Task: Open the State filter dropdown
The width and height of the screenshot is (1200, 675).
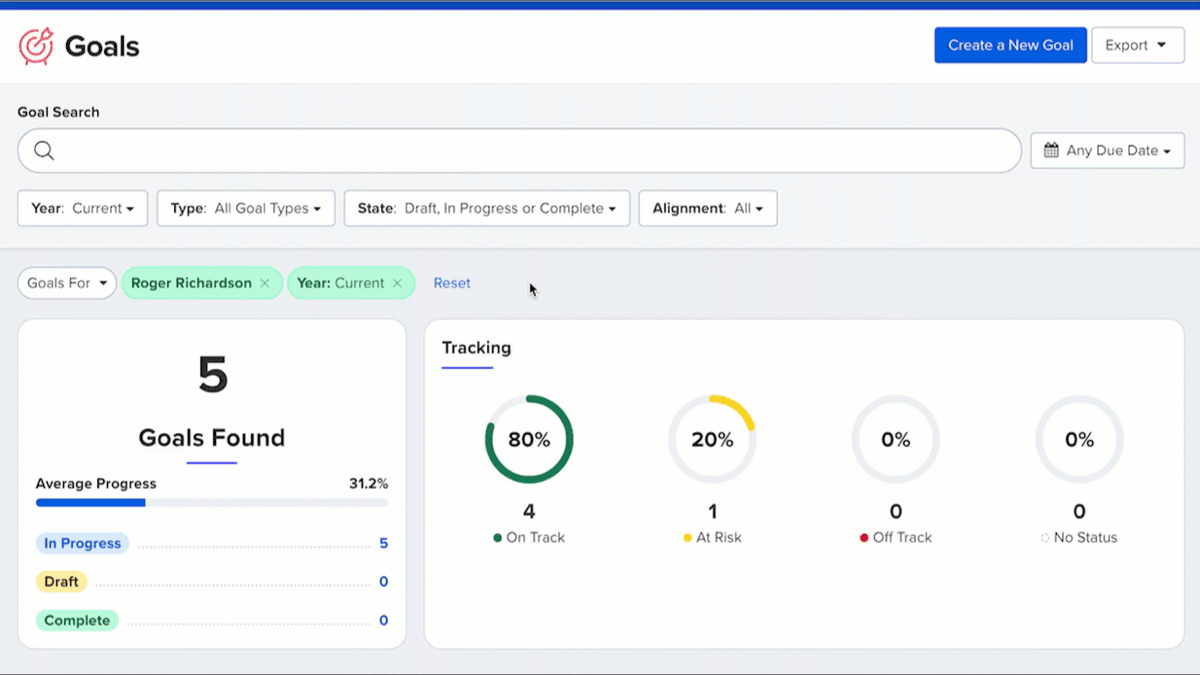Action: (487, 209)
